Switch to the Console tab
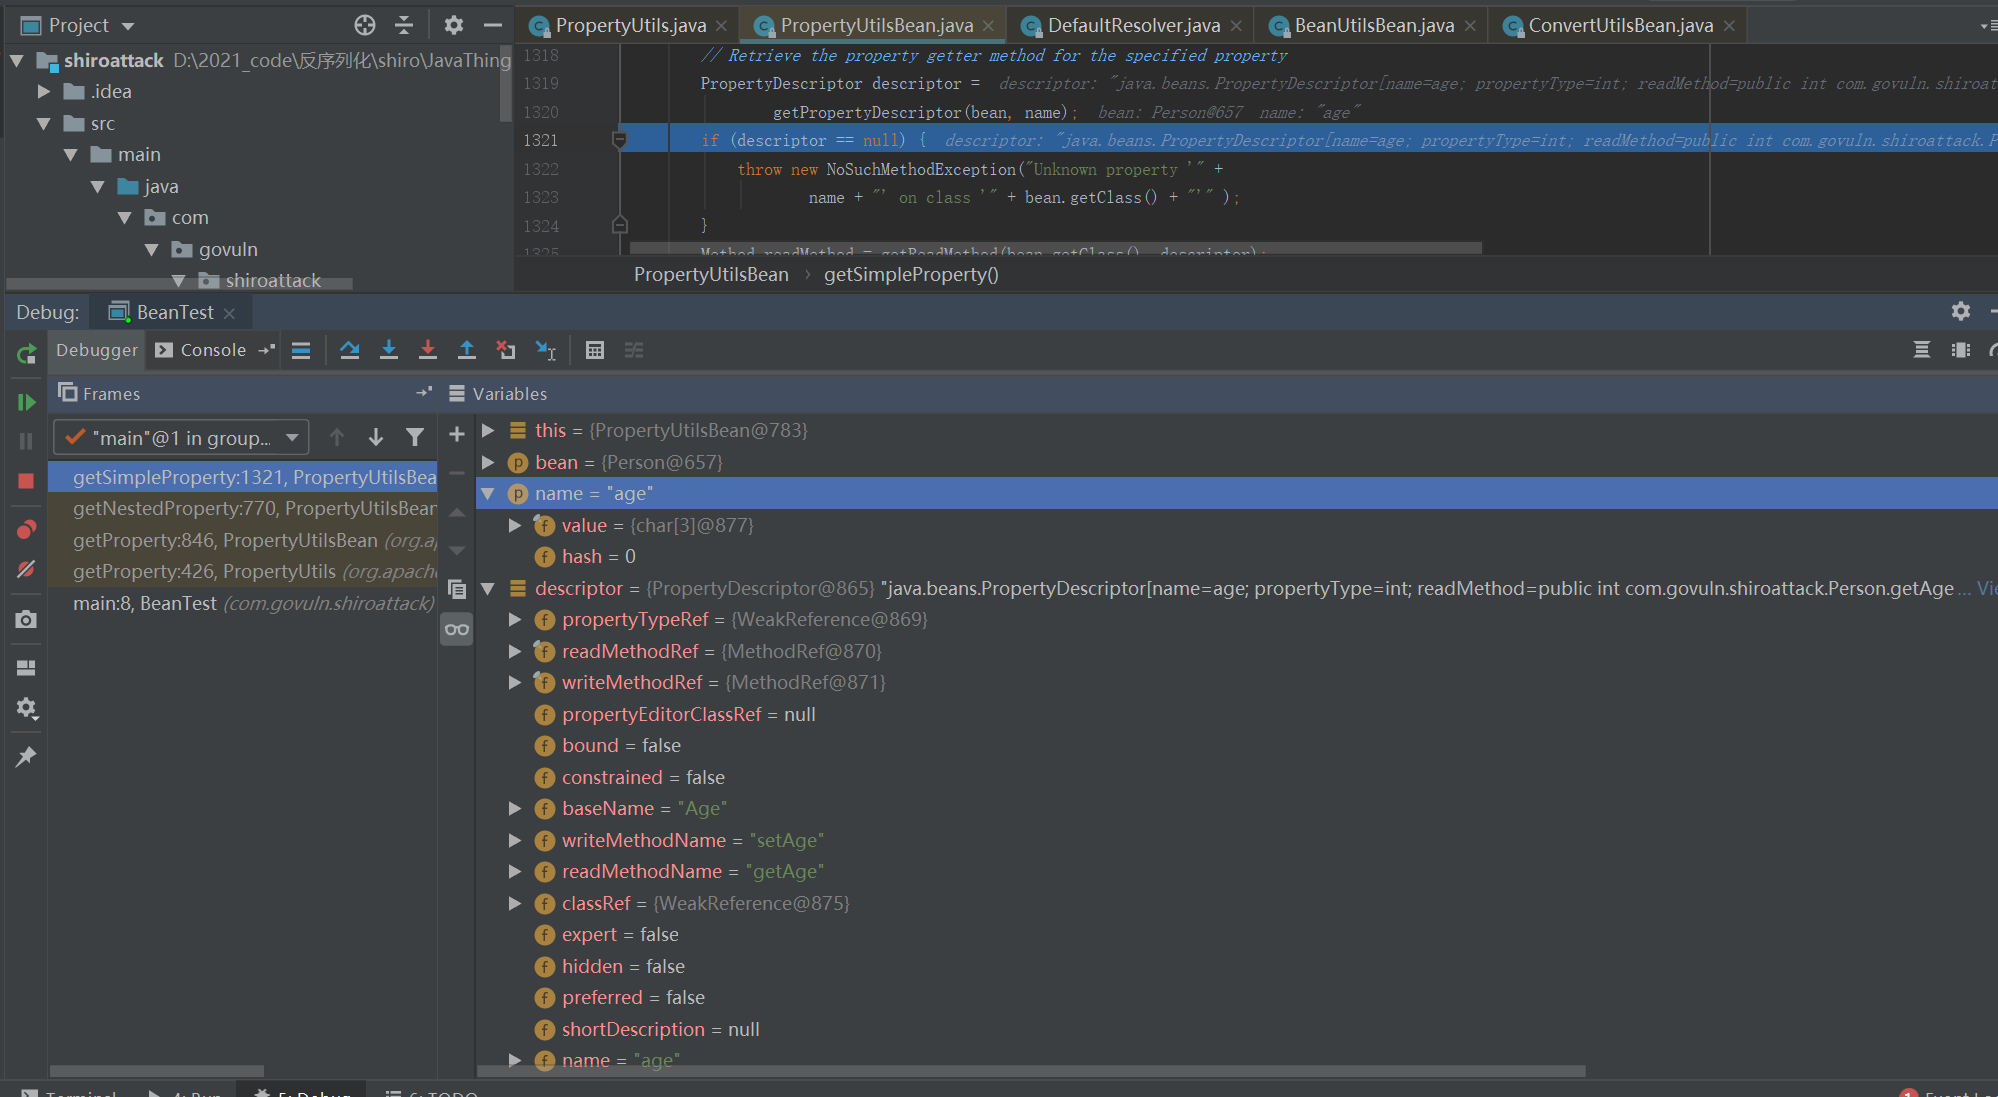 tap(212, 350)
